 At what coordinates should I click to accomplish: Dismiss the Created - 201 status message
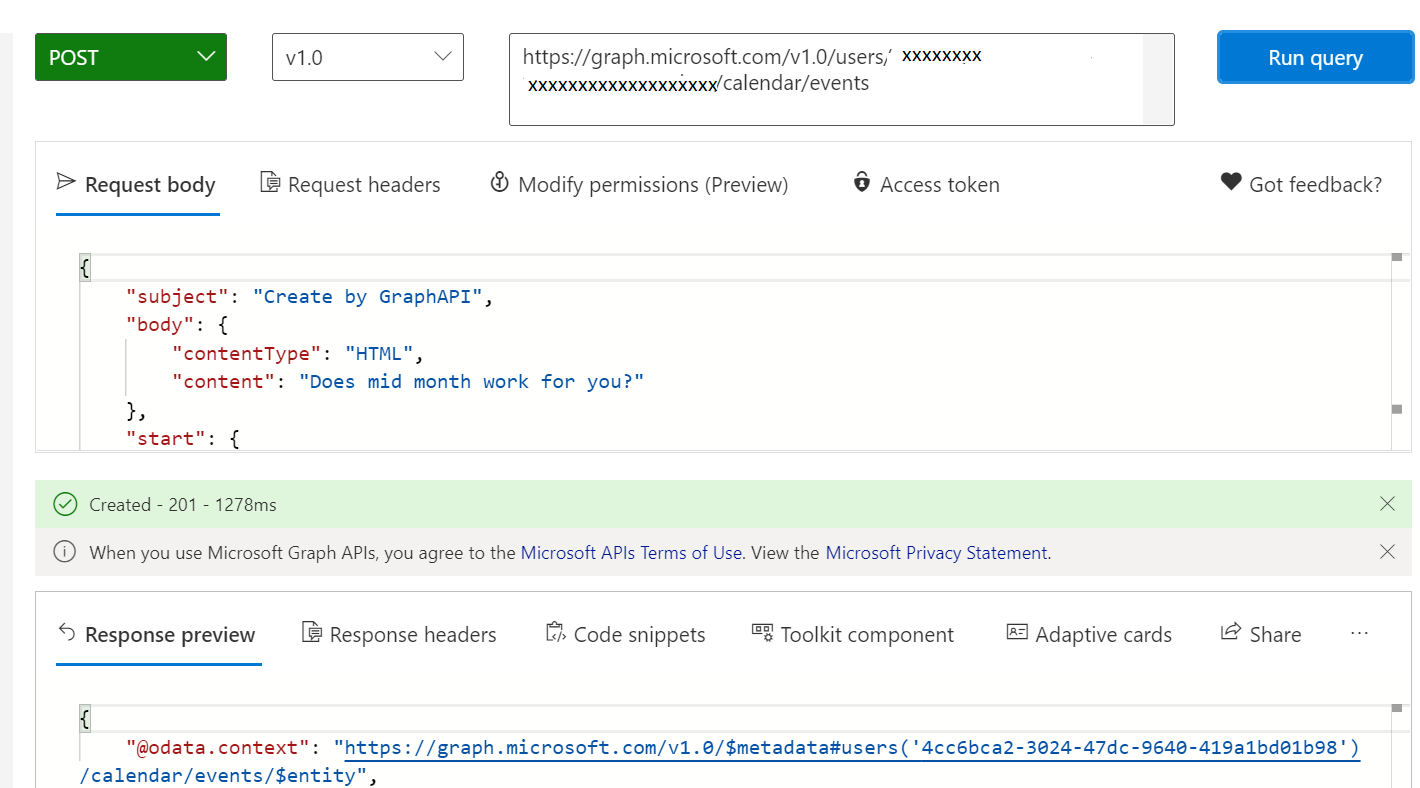(1387, 504)
